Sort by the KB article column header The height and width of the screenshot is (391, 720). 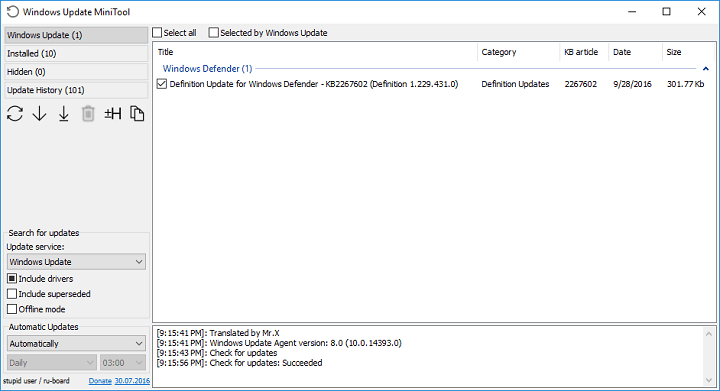[x=584, y=52]
